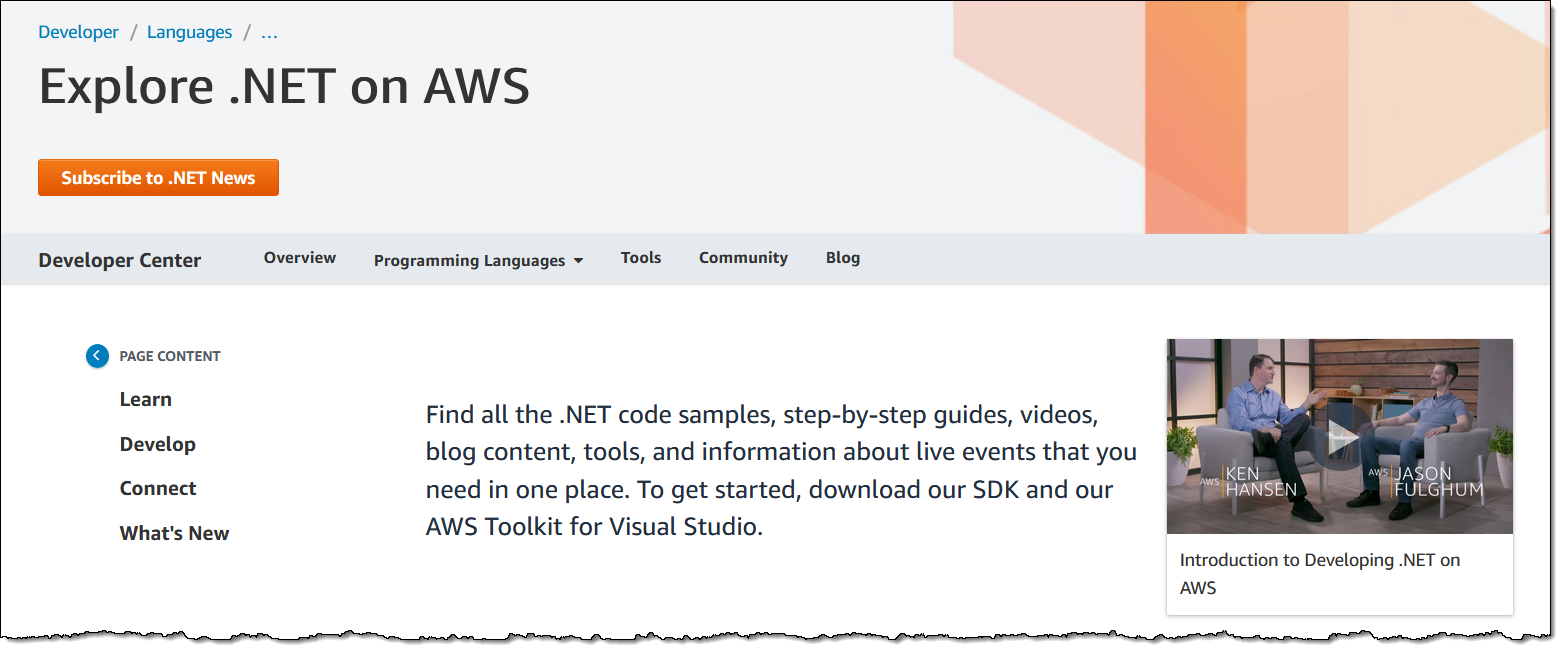This screenshot has height=650, width=1561.
Task: Switch to the Community navigation tab
Action: point(743,258)
